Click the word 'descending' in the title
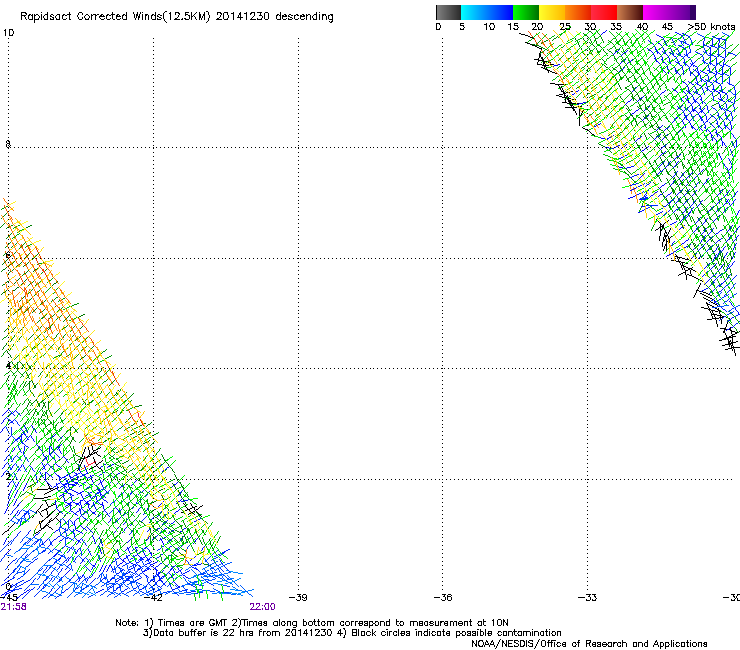740x650 pixels. tap(304, 16)
